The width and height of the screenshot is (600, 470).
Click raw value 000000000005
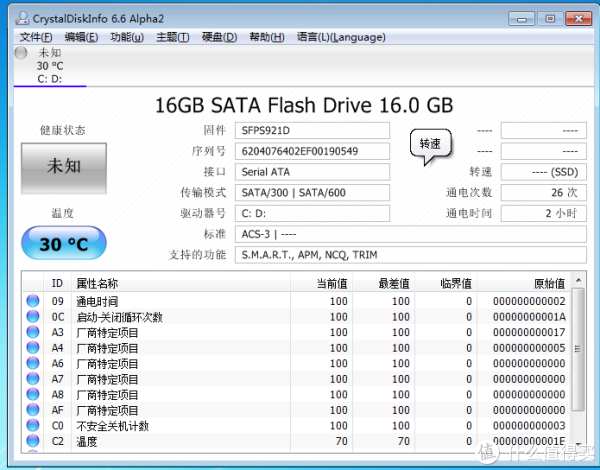click(529, 348)
